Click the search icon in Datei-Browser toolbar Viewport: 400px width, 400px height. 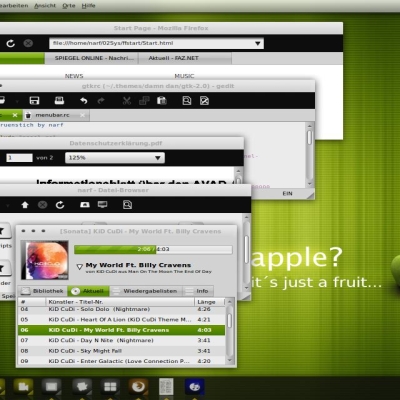click(x=127, y=205)
